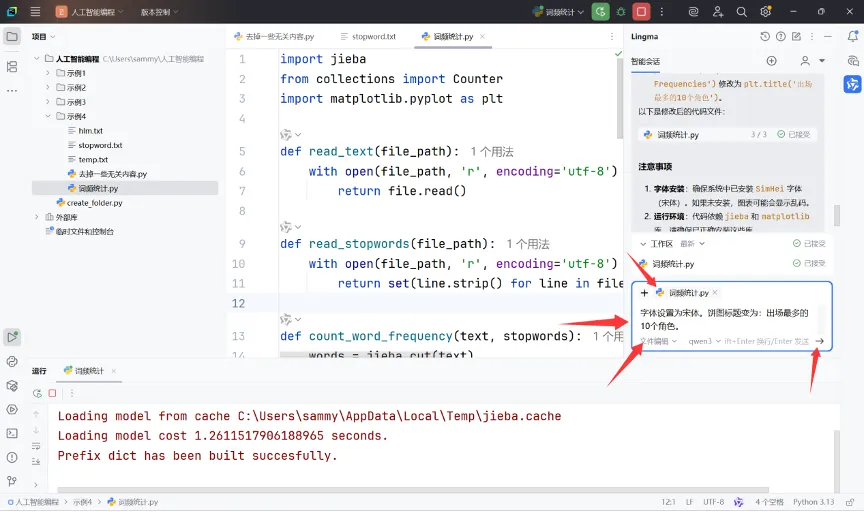Open the account profile dropdown in Lingma
The image size is (864, 512).
tap(812, 61)
